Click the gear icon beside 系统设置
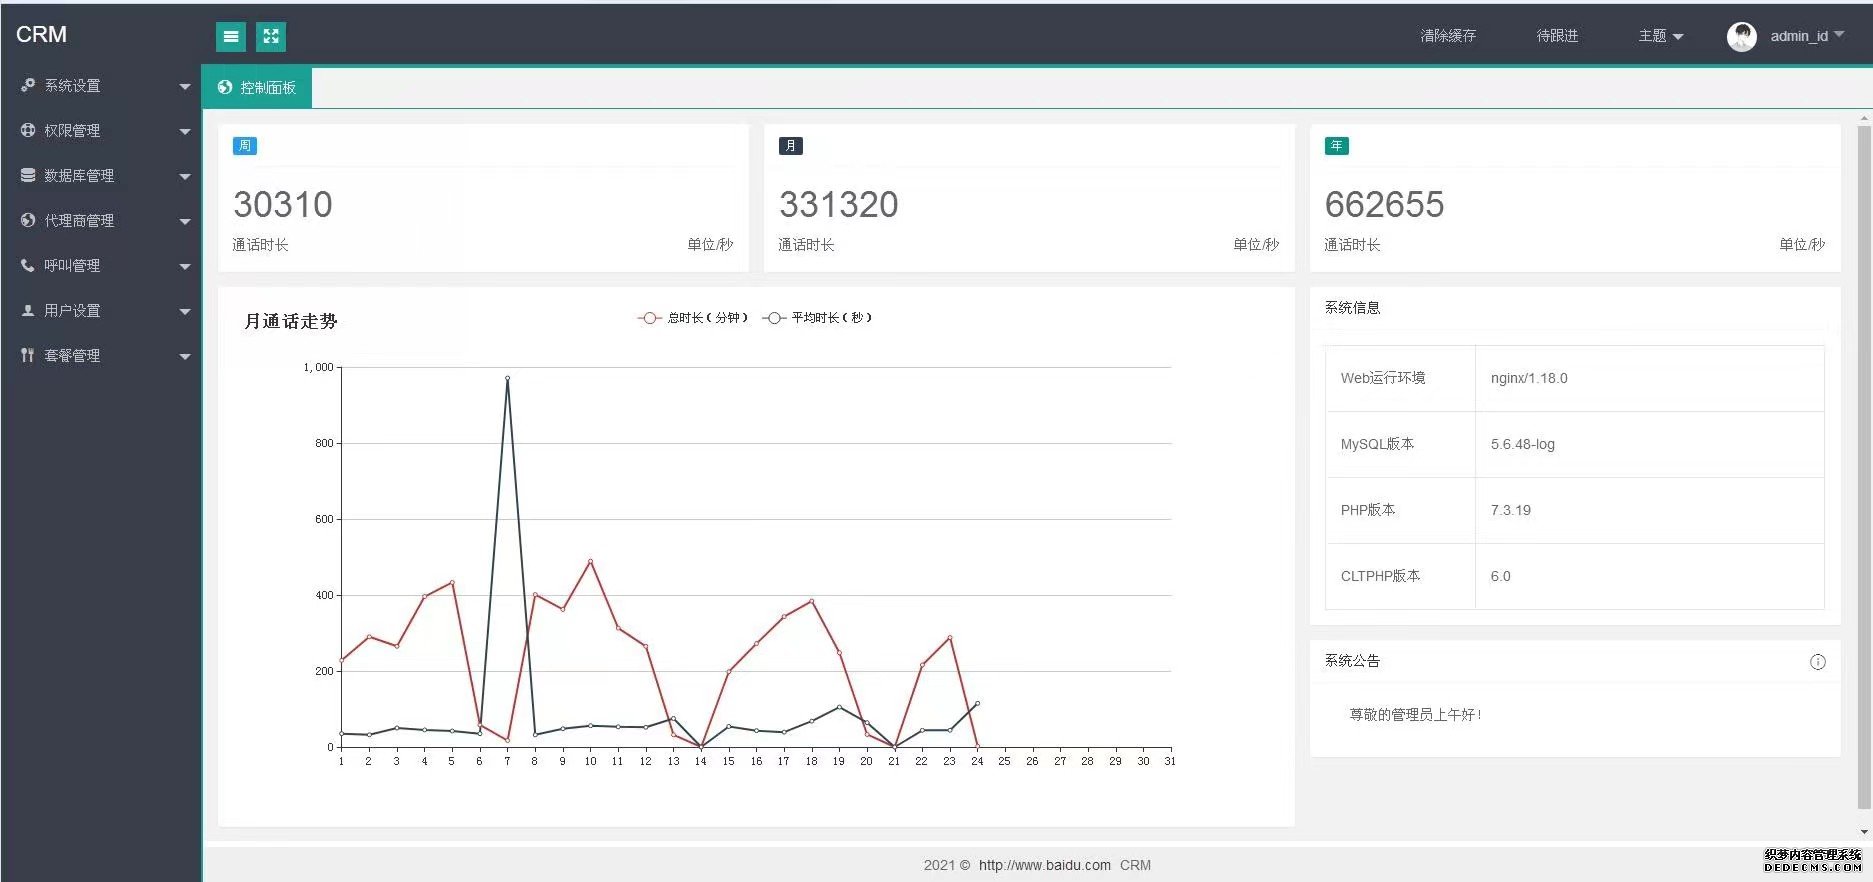1873x882 pixels. (x=28, y=86)
